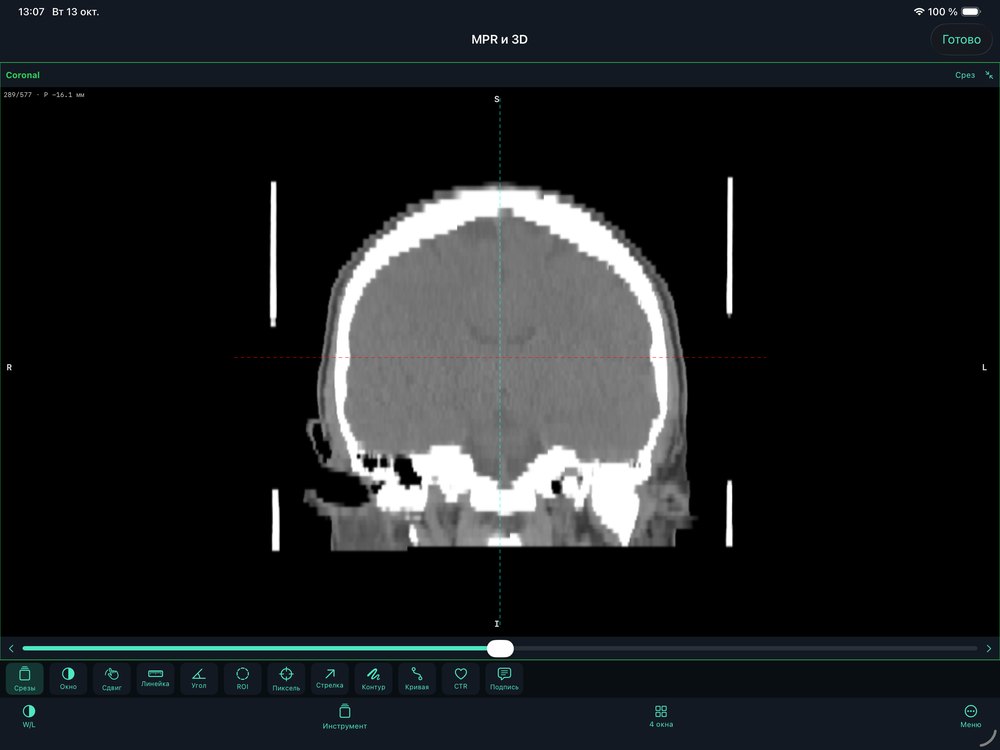Viewport: 1000px width, 750px height.
Task: Select the Угол angle tool
Action: [x=199, y=678]
